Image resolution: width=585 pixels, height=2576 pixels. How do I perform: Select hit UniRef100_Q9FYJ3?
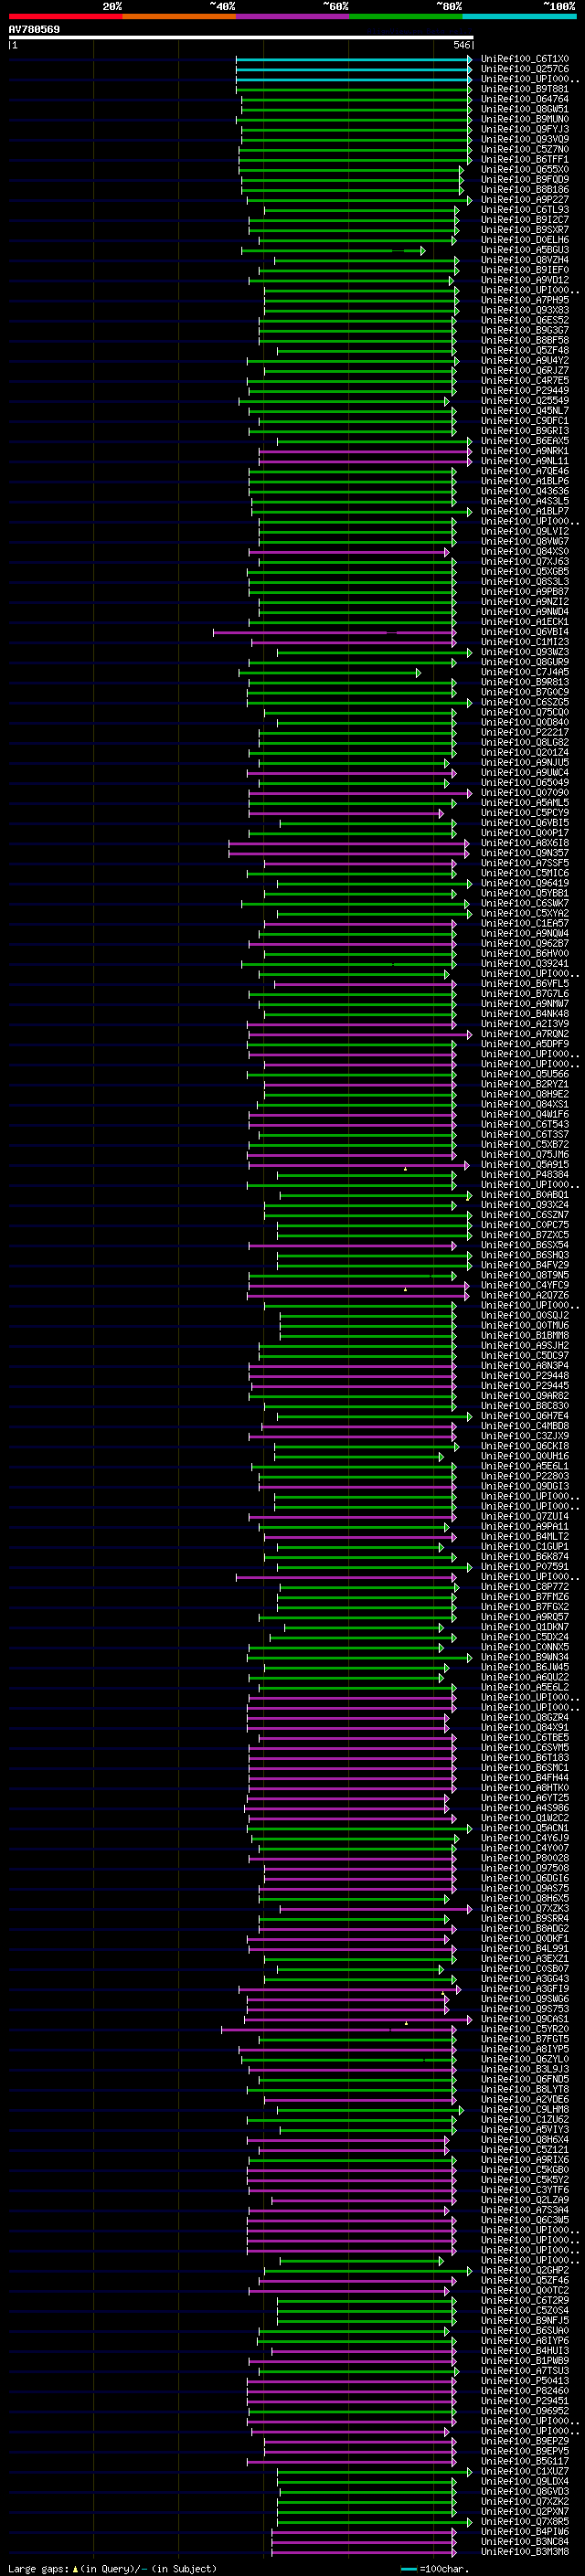pos(525,129)
